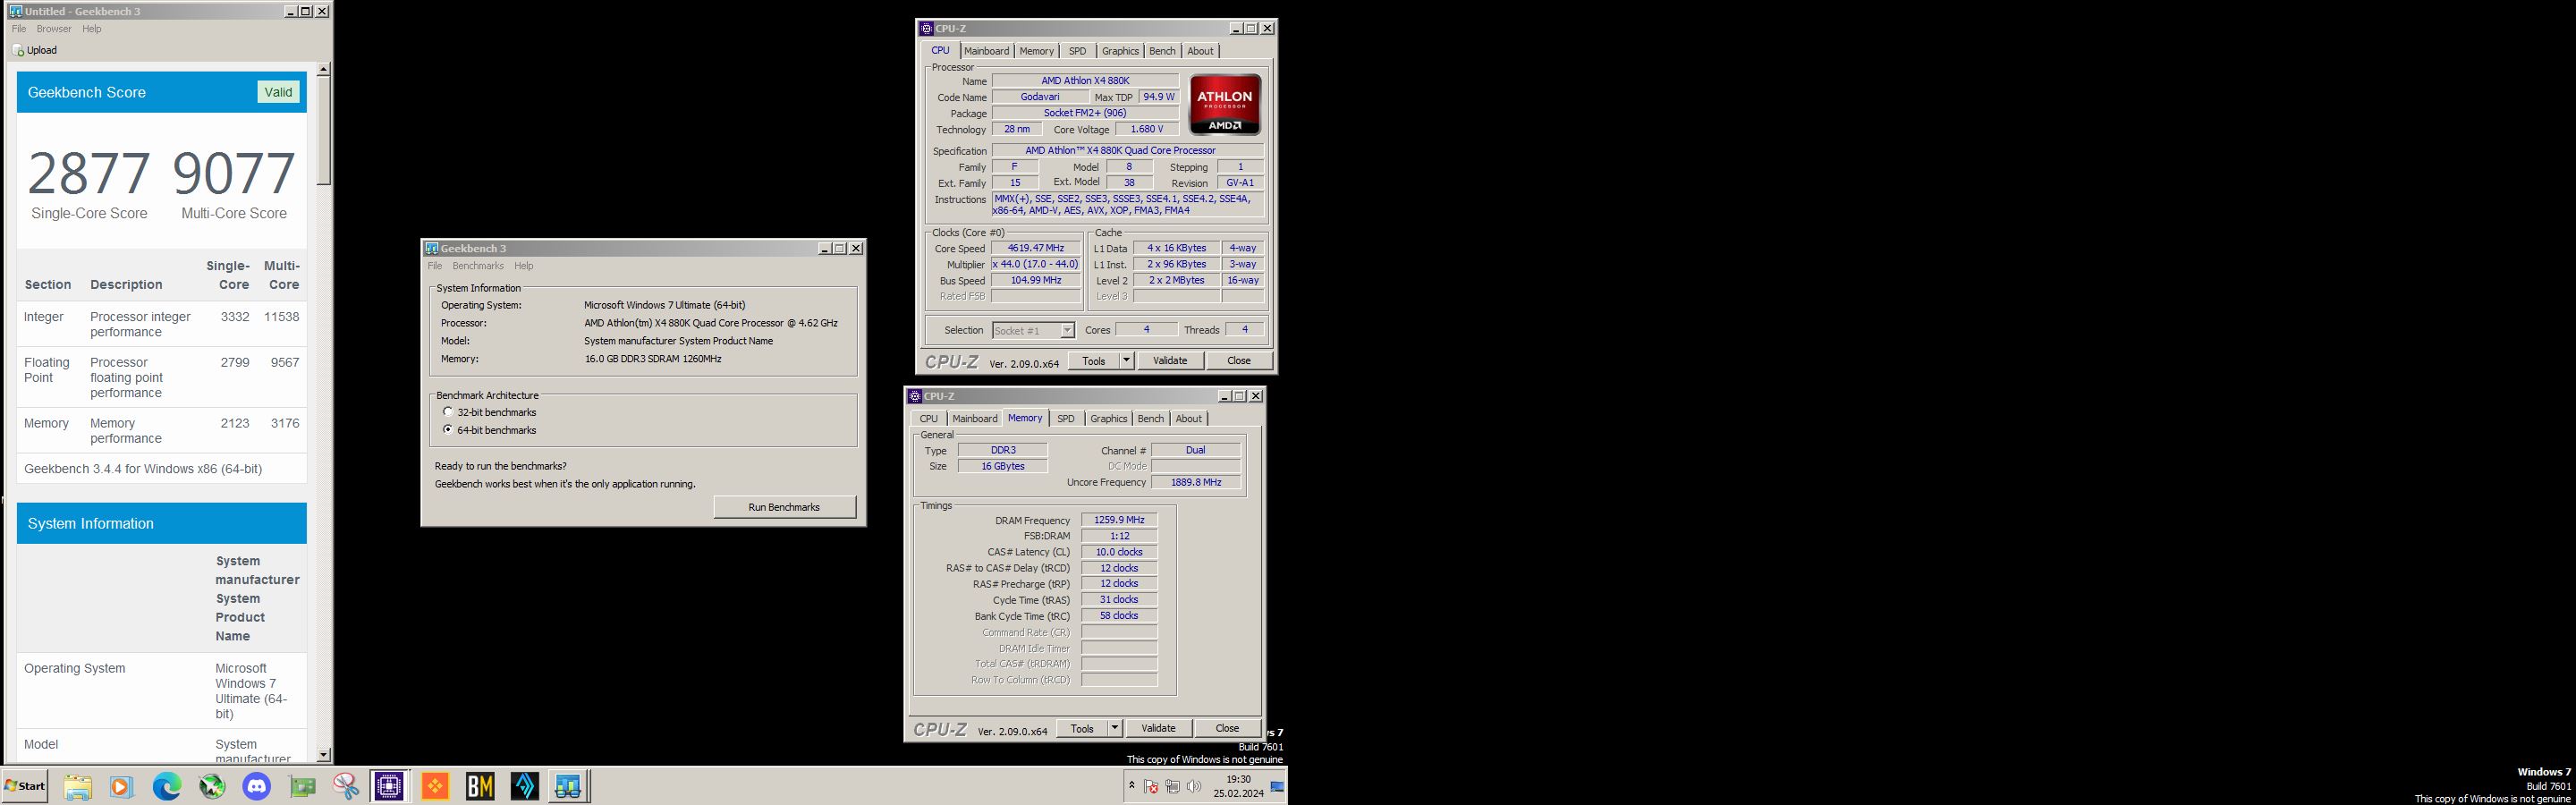Launch Windows Media Player from taskbar
This screenshot has width=2576, height=805.
point(121,786)
